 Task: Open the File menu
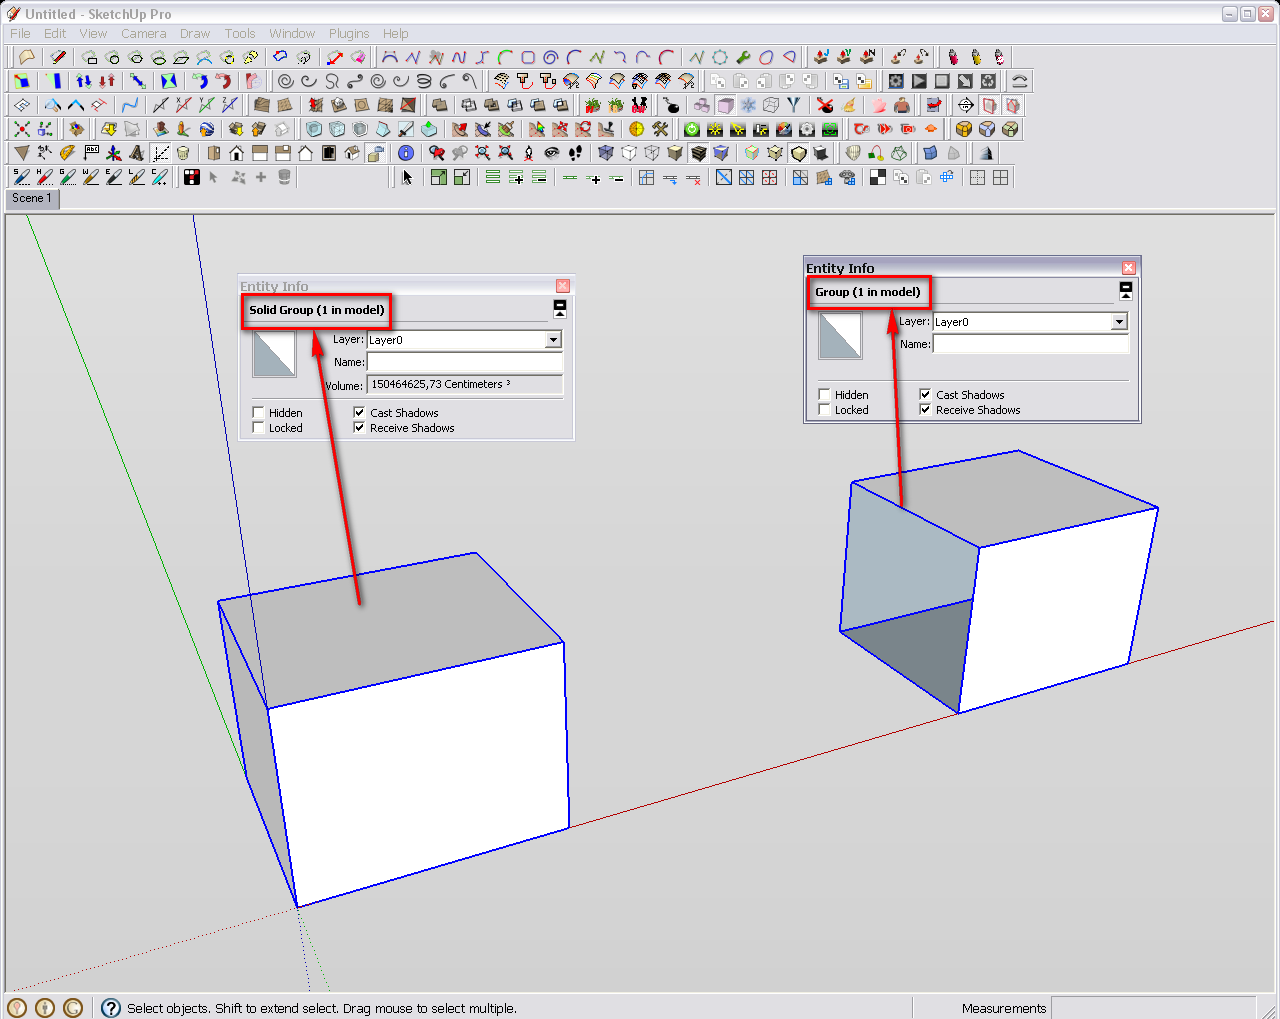[x=20, y=33]
